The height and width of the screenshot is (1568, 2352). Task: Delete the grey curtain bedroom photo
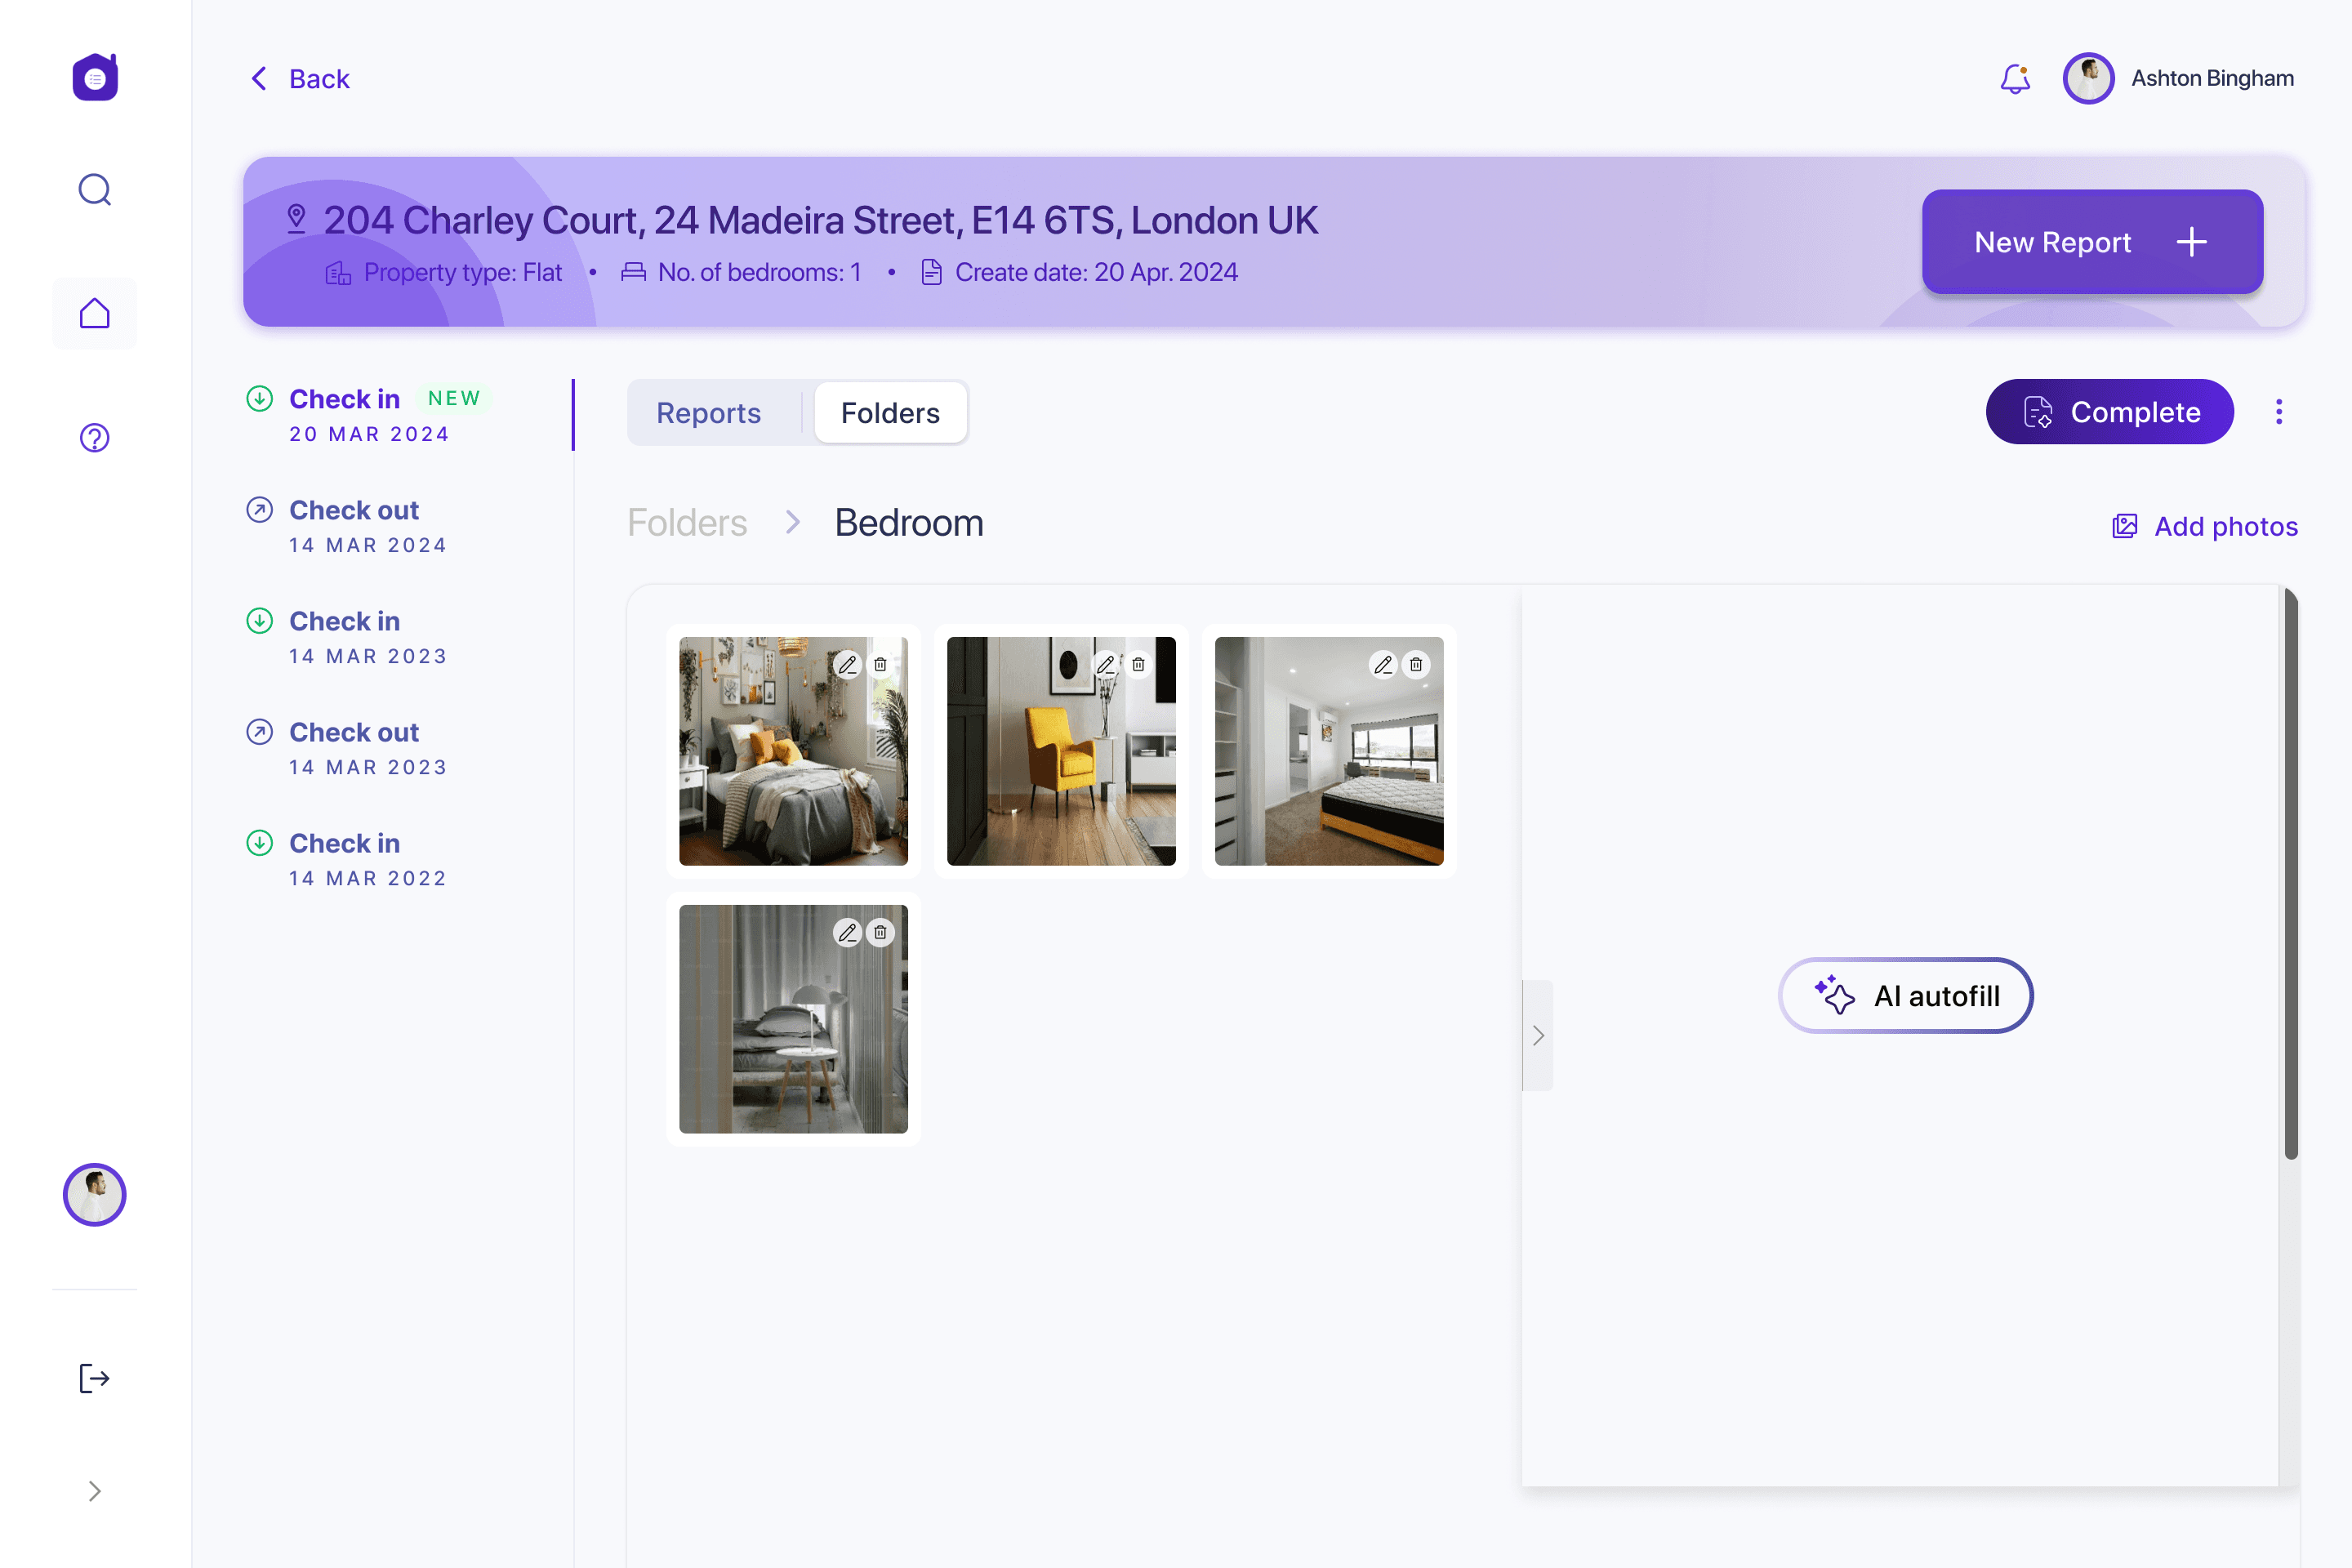coord(880,932)
